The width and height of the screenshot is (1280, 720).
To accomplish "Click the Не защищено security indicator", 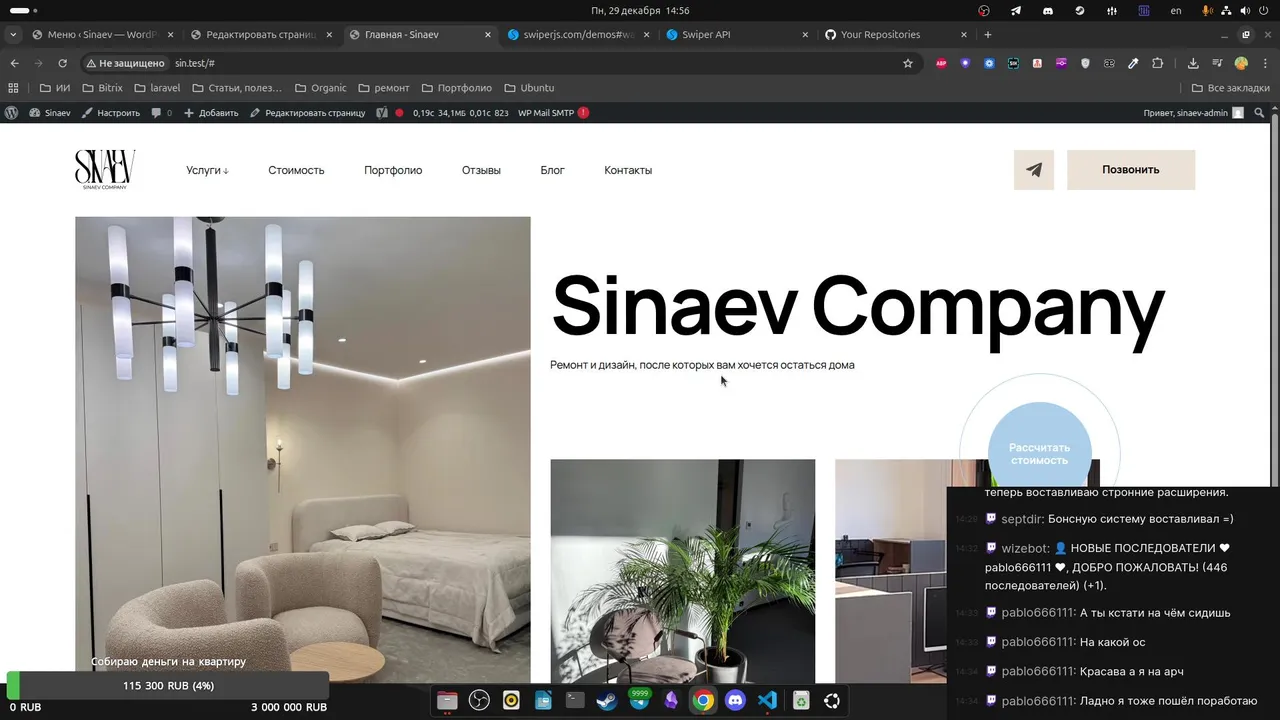I will (125, 63).
